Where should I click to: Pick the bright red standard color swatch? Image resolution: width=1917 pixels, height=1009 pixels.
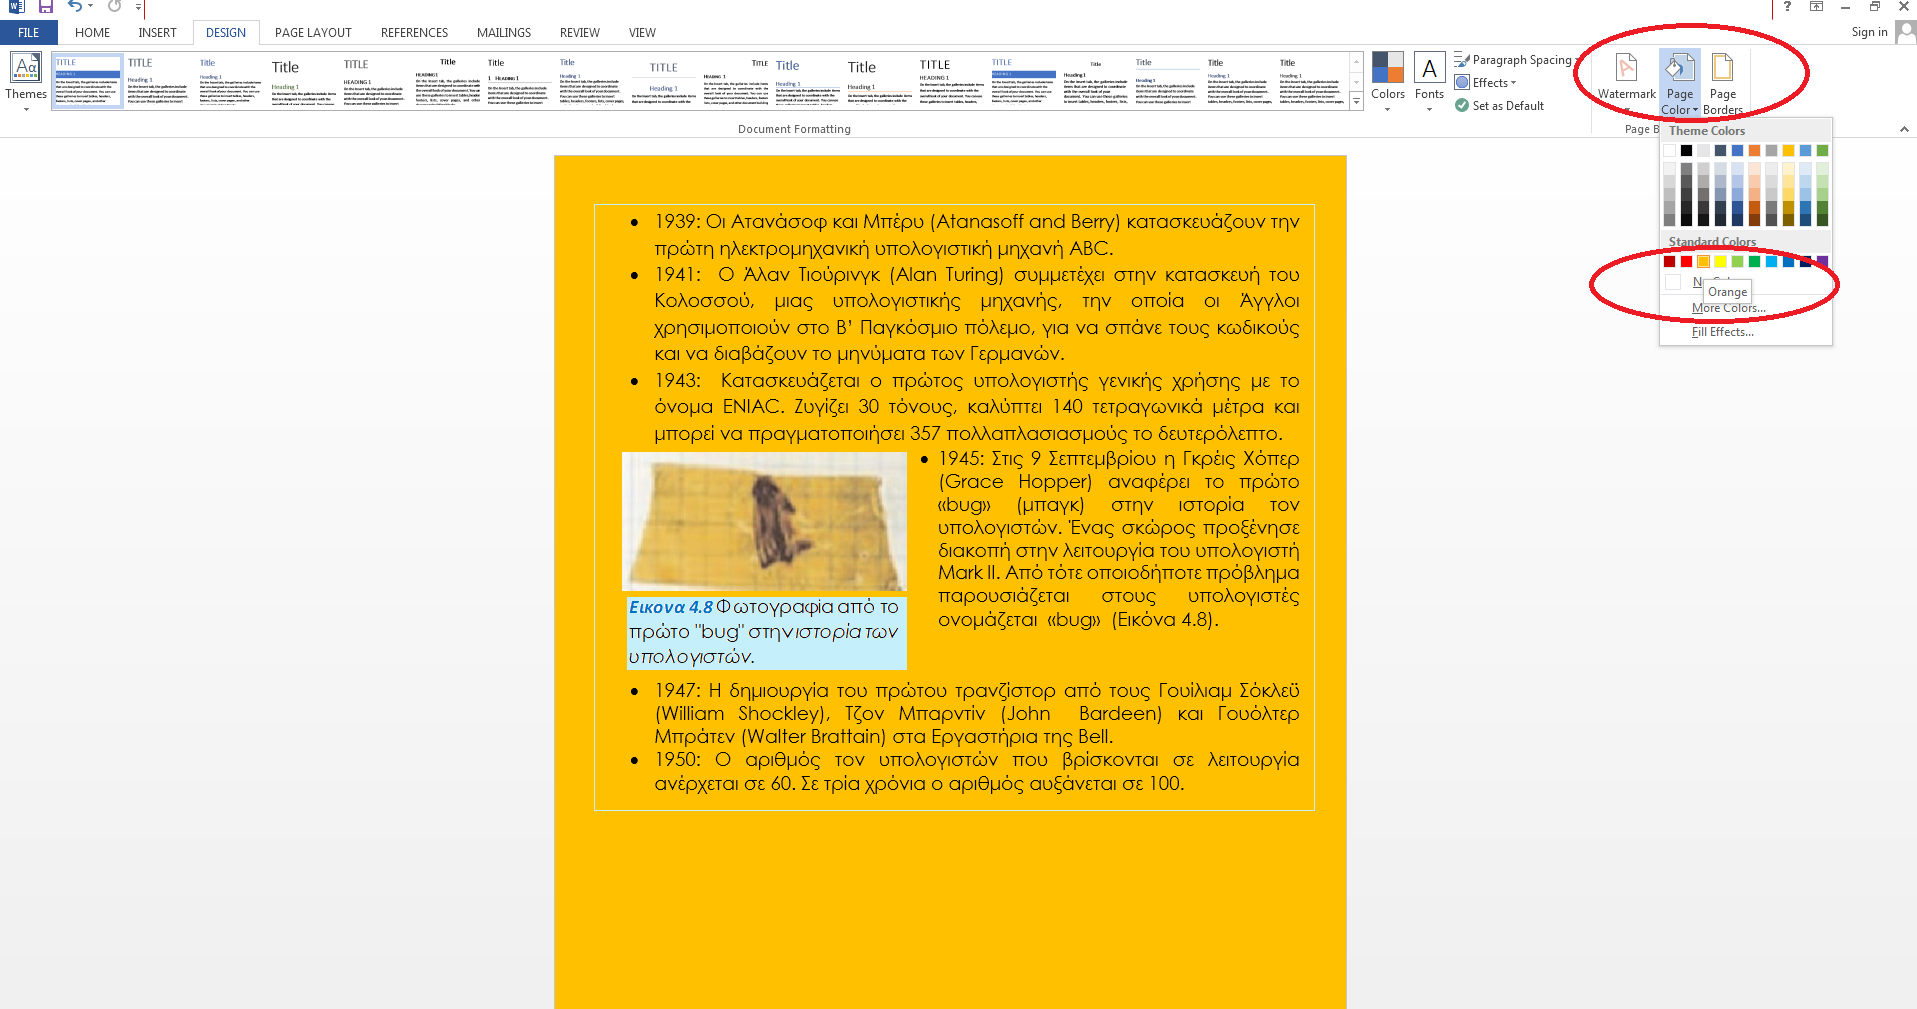1686,262
